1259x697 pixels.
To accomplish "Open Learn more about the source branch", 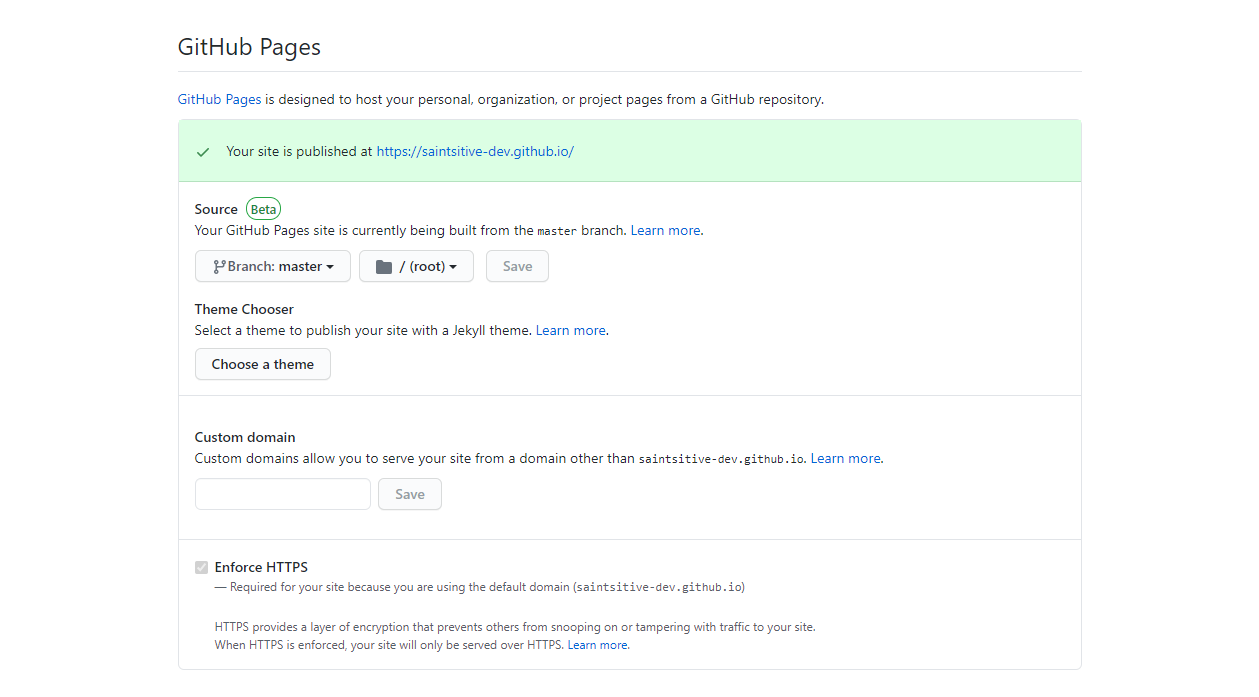I will point(665,230).
